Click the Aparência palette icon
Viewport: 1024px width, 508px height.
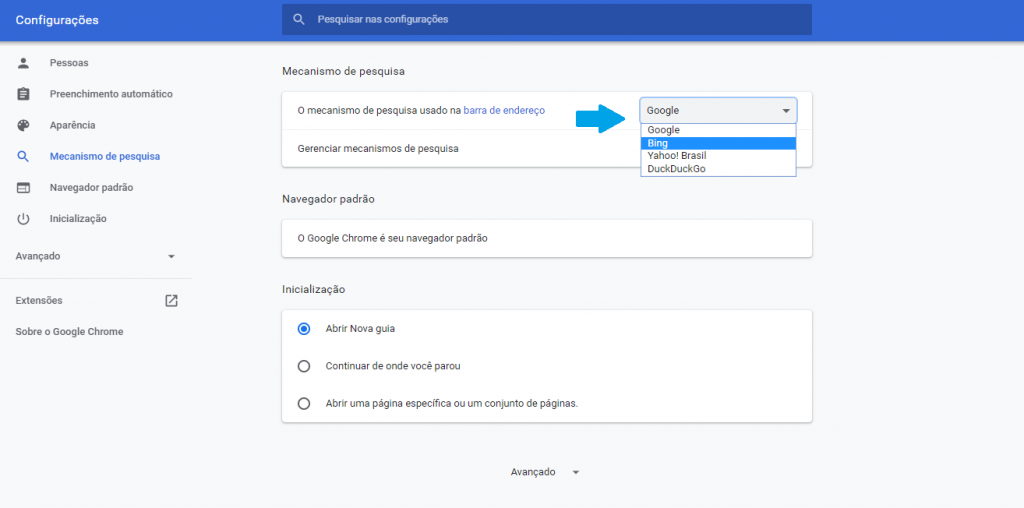click(24, 125)
